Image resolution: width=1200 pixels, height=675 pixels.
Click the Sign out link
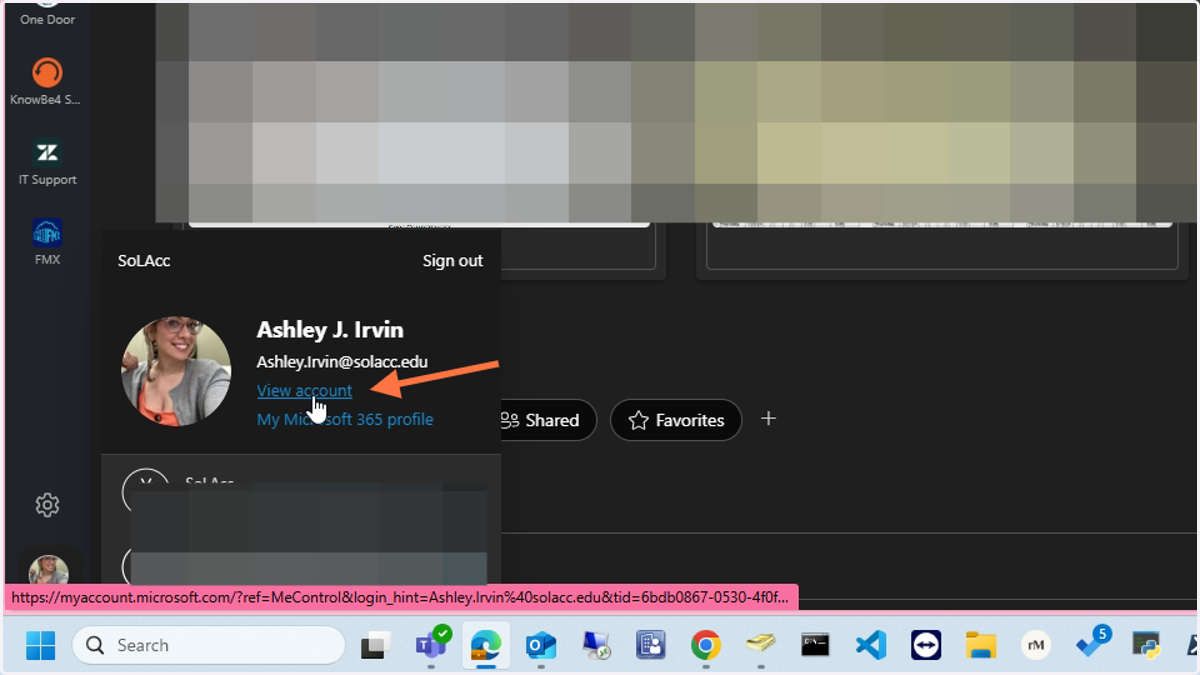tap(452, 261)
